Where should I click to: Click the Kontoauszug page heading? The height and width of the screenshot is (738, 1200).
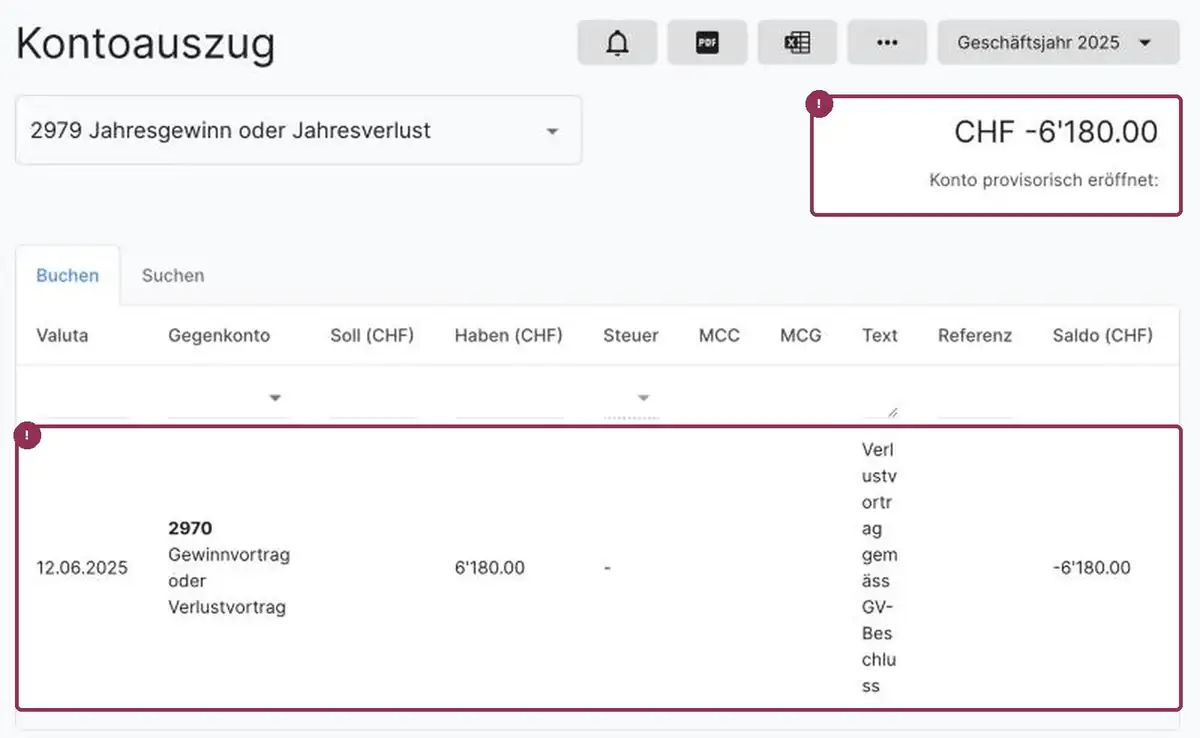[146, 45]
